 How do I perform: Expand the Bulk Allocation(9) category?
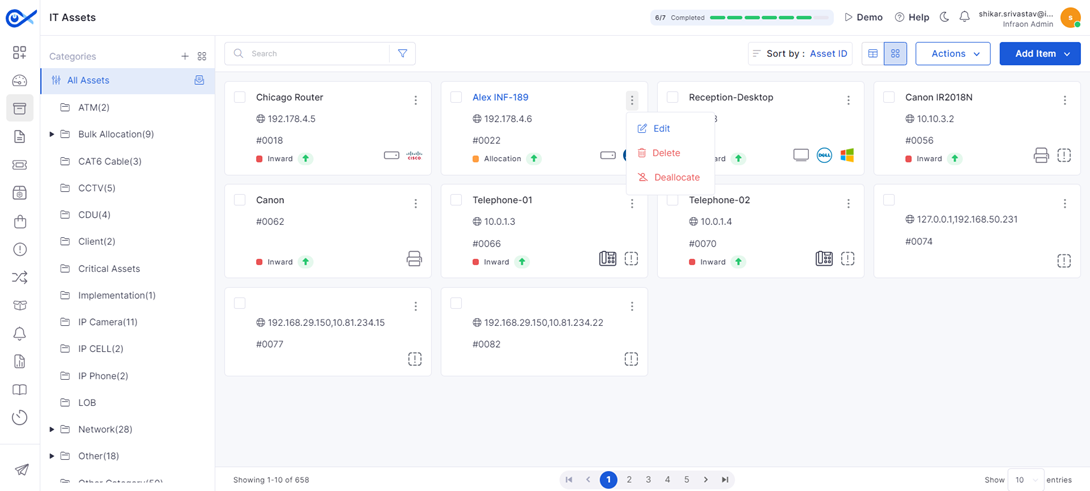pyautogui.click(x=52, y=134)
